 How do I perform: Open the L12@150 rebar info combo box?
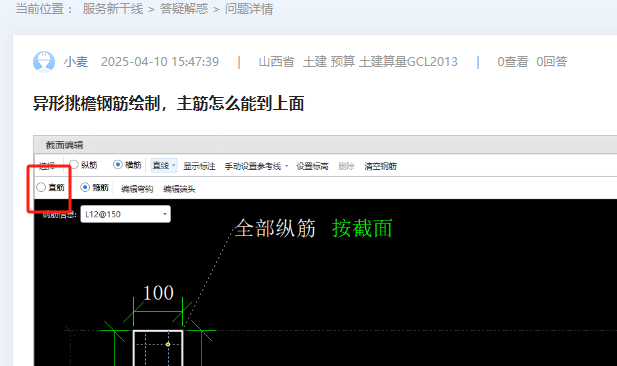[x=126, y=214]
